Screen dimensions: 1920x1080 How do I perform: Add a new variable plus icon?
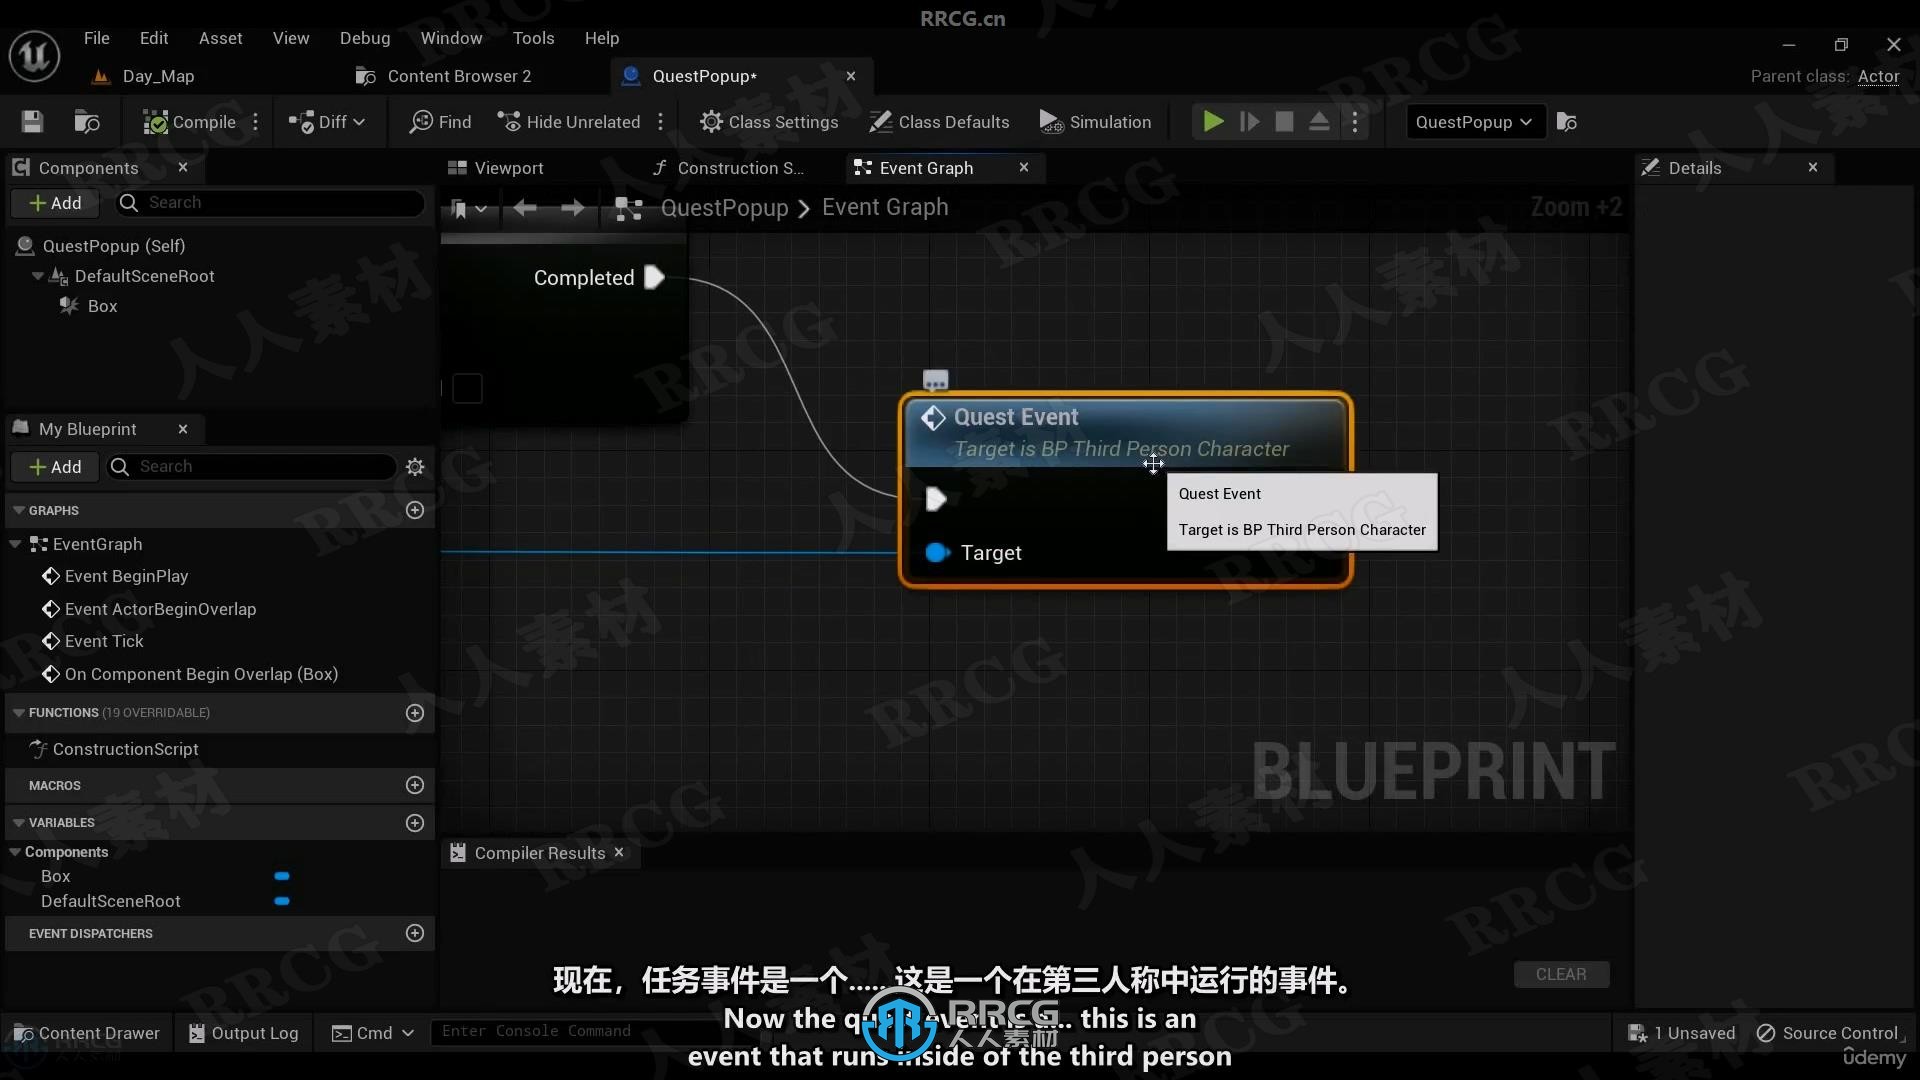point(415,823)
